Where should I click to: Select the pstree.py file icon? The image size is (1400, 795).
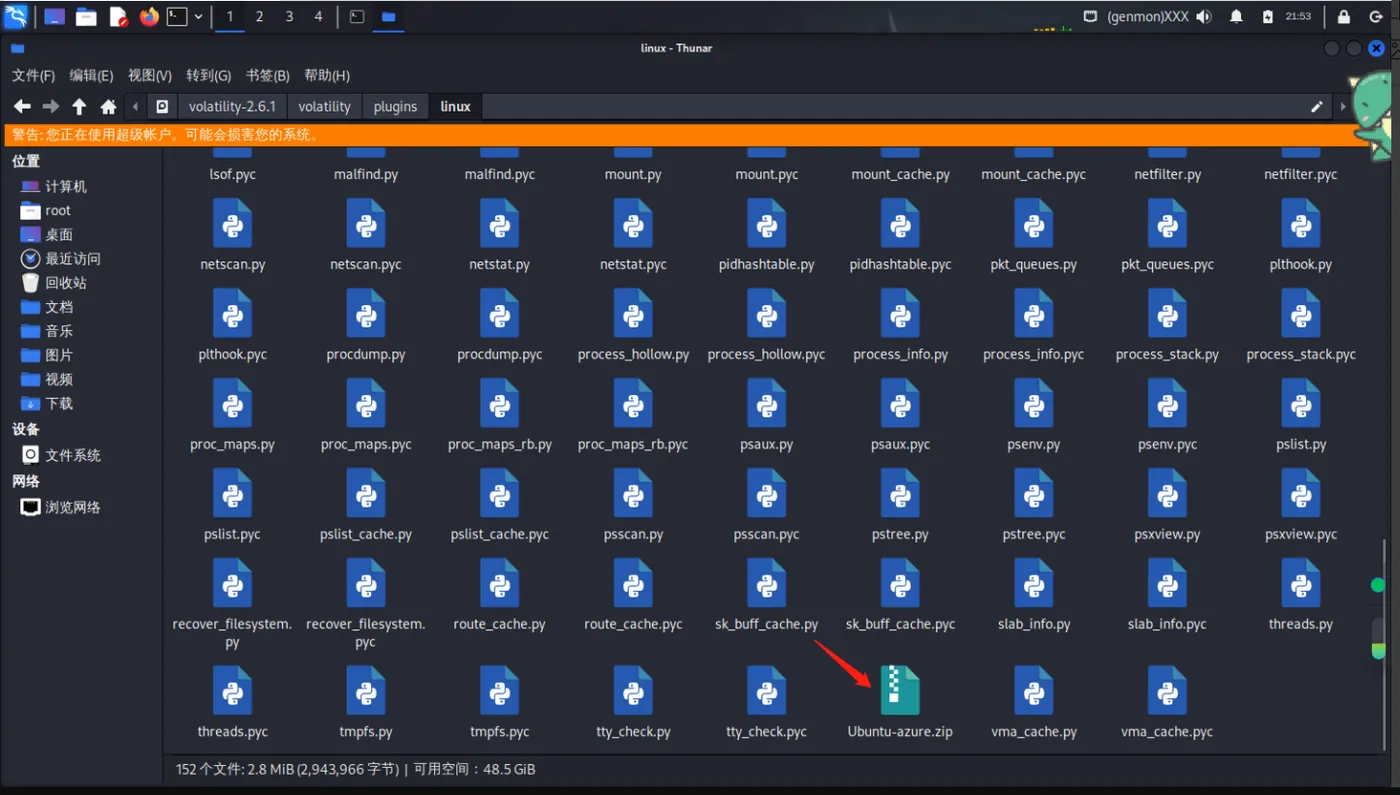900,493
